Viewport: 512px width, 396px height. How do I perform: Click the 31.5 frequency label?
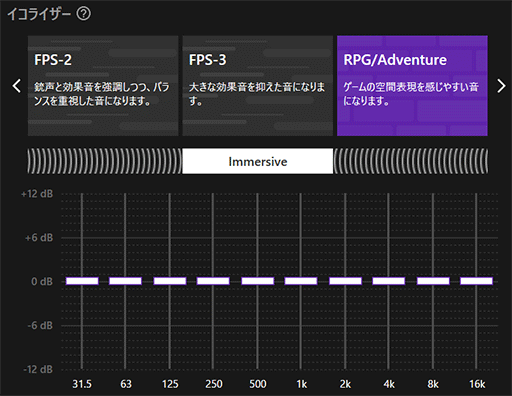point(82,384)
